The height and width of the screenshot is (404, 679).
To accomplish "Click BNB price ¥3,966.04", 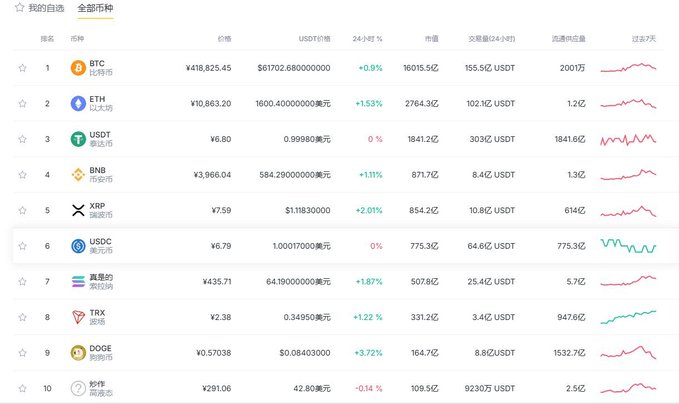I will pyautogui.click(x=212, y=175).
